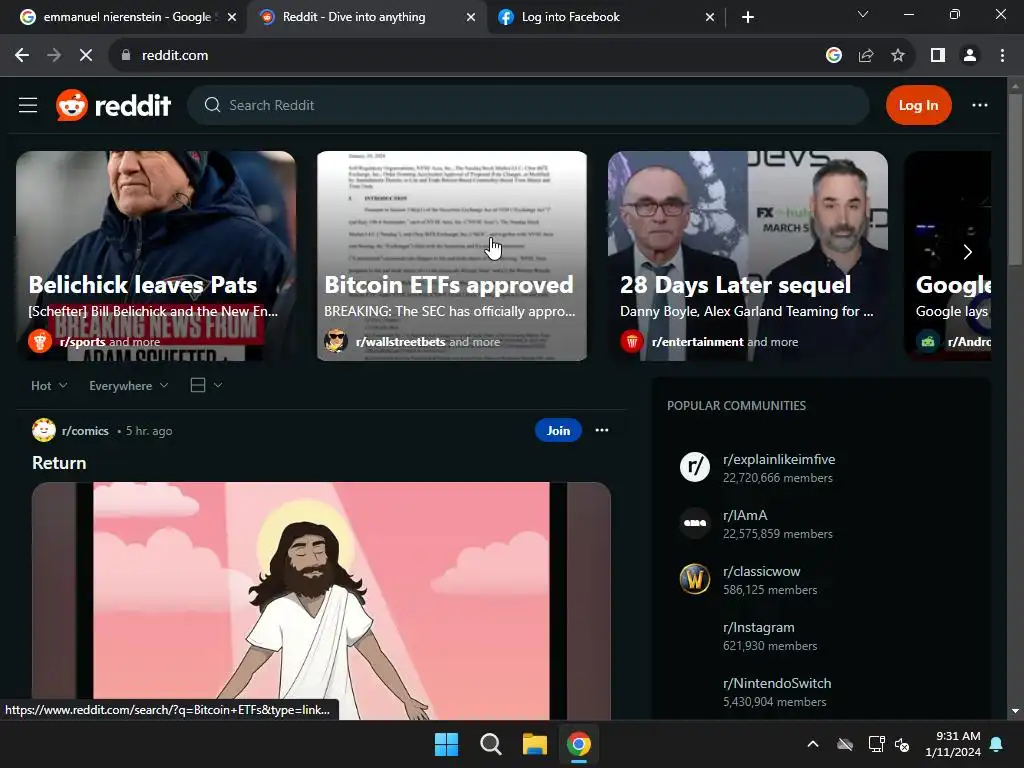Image resolution: width=1024 pixels, height=768 pixels.
Task: Click the r/wallstreetbets community avatar
Action: click(336, 341)
